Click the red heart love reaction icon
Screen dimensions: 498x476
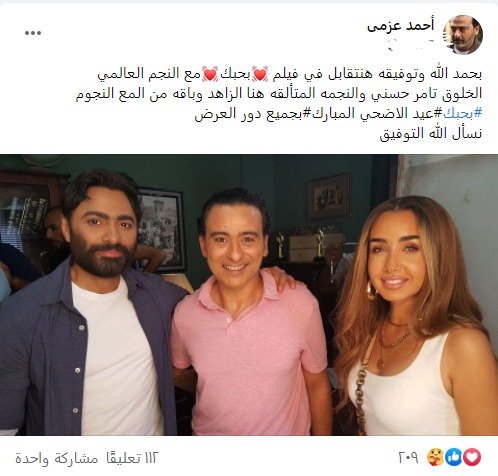click(472, 457)
